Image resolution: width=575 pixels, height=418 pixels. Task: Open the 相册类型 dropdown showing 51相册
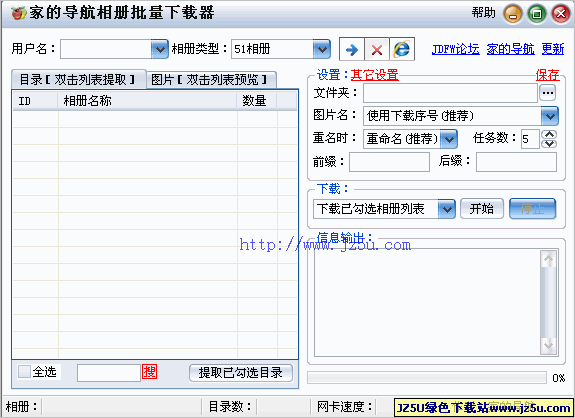[322, 49]
